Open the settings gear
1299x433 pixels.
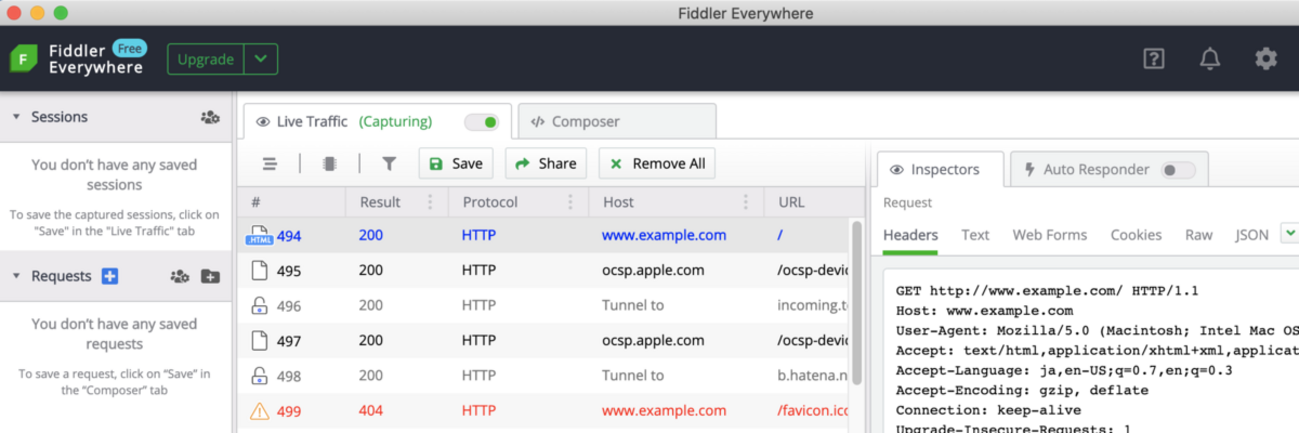pos(1266,59)
